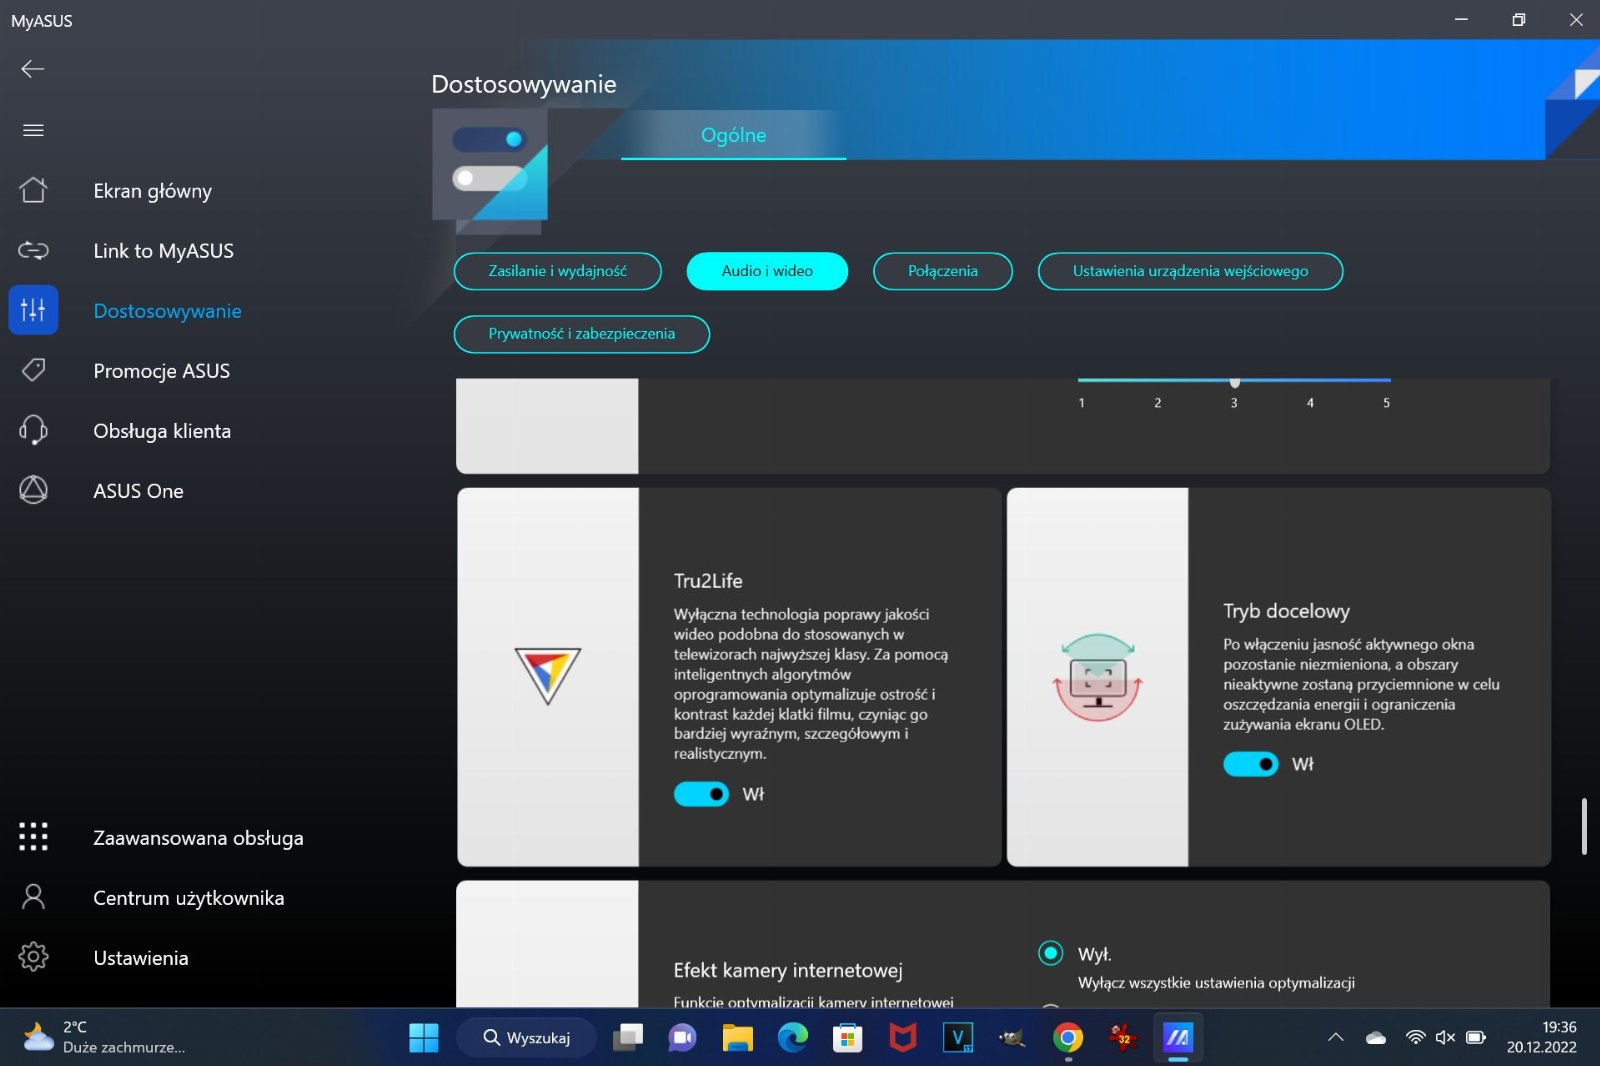The image size is (1600, 1066).
Task: Click the volume muted tray icon
Action: click(1445, 1038)
